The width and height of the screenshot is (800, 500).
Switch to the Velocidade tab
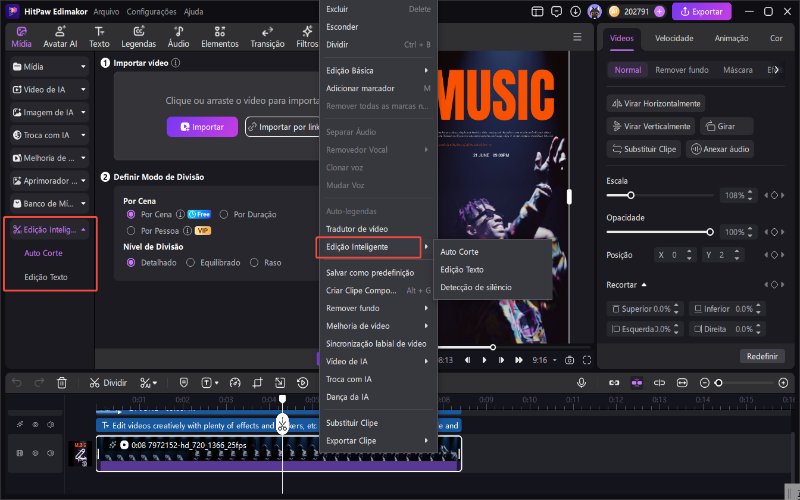pyautogui.click(x=674, y=38)
